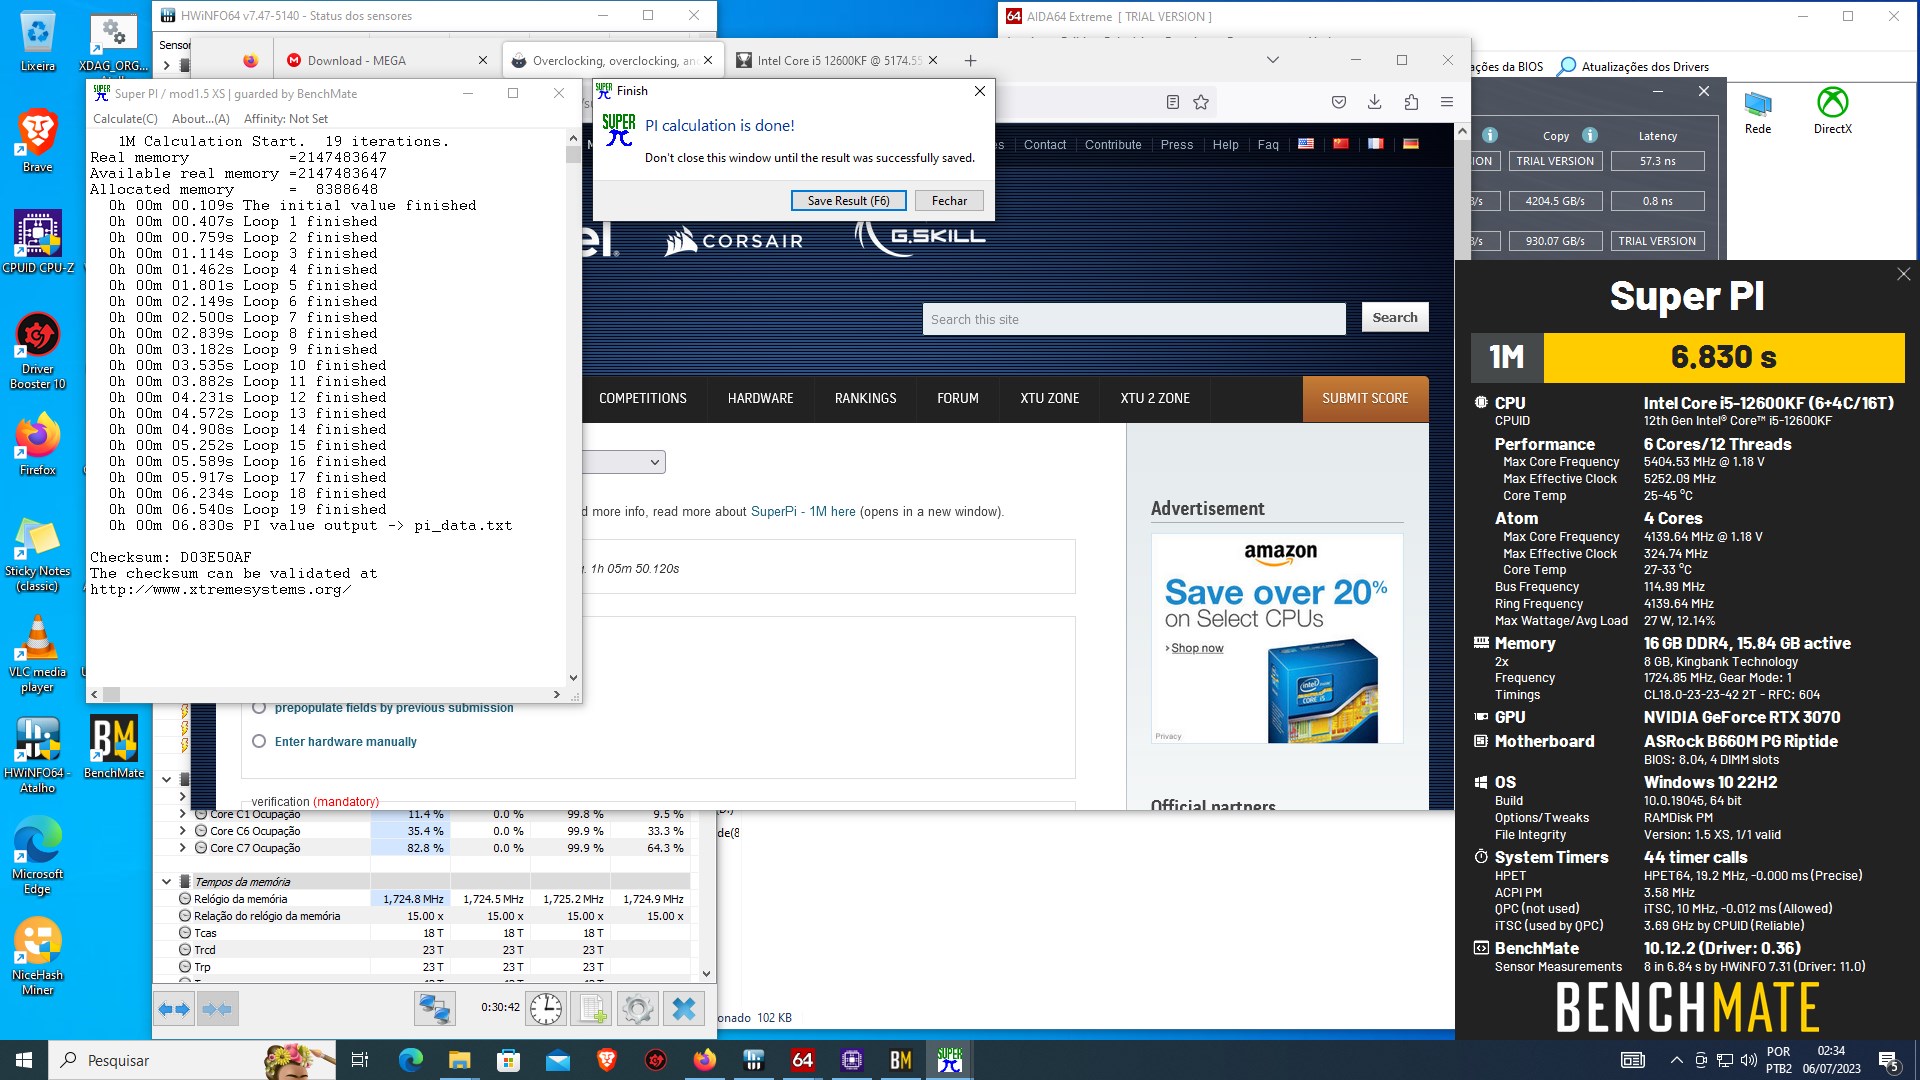Click SUBMIT SCORE button

(x=1365, y=398)
